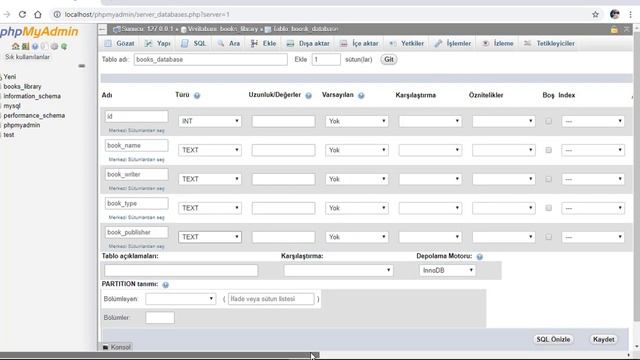The image size is (640, 360).
Task: Click Yeni to create new database
Action: (x=10, y=77)
